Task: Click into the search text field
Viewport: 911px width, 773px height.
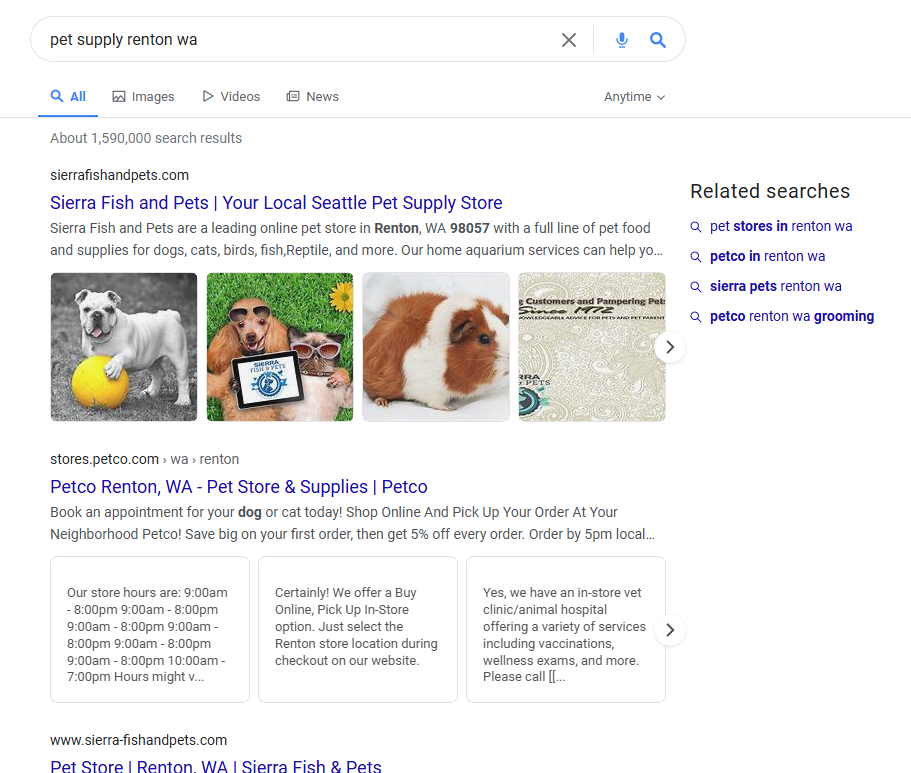Action: pos(300,40)
